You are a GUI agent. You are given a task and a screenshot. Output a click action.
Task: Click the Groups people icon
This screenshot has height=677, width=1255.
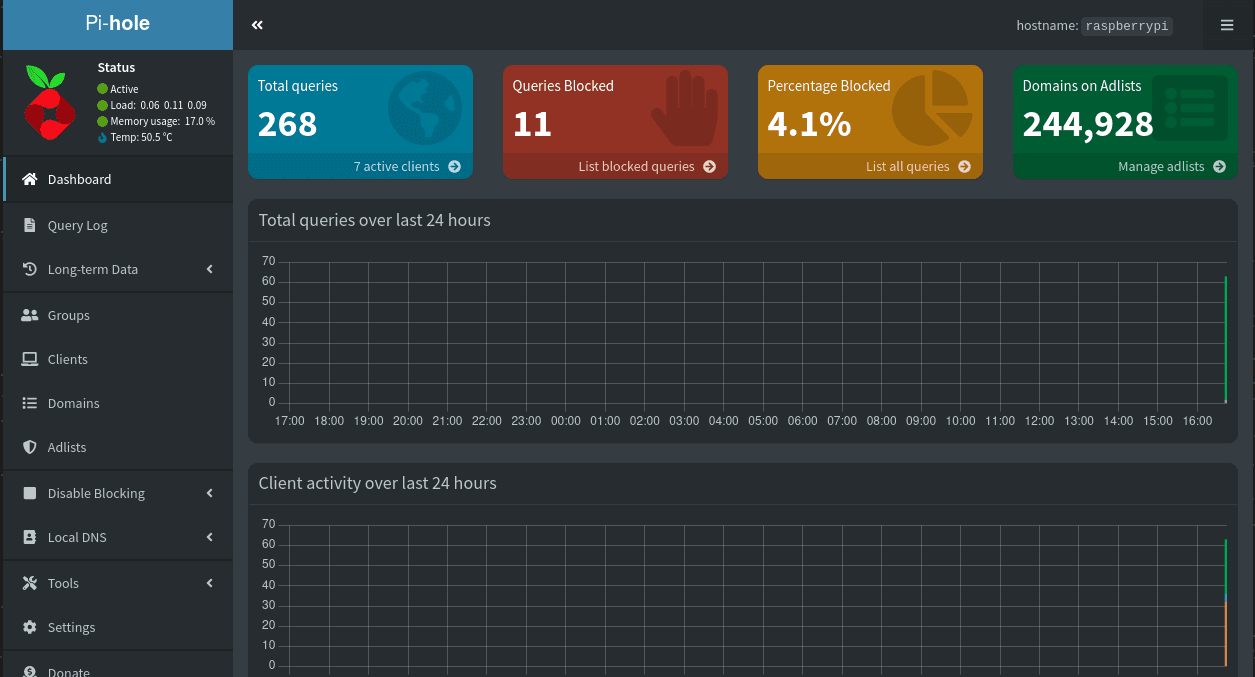click(x=30, y=315)
